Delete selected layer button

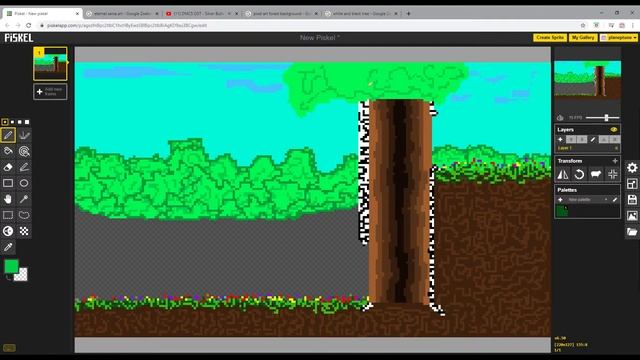pyautogui.click(x=614, y=140)
